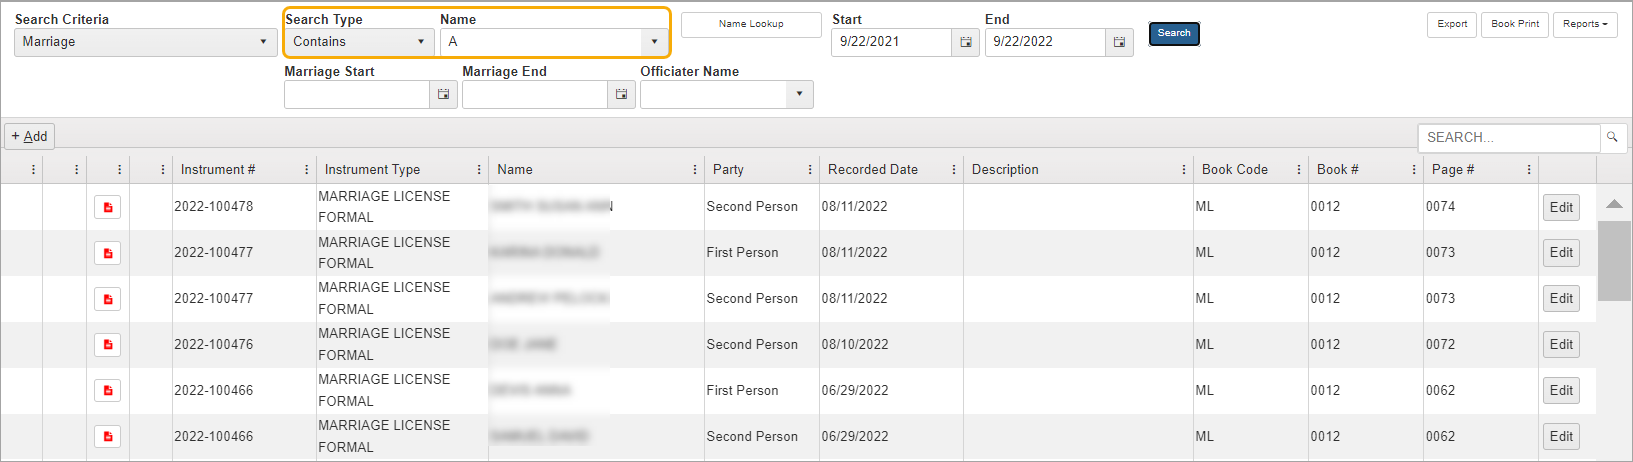Click the Name column header
1633x462 pixels.
pos(515,170)
